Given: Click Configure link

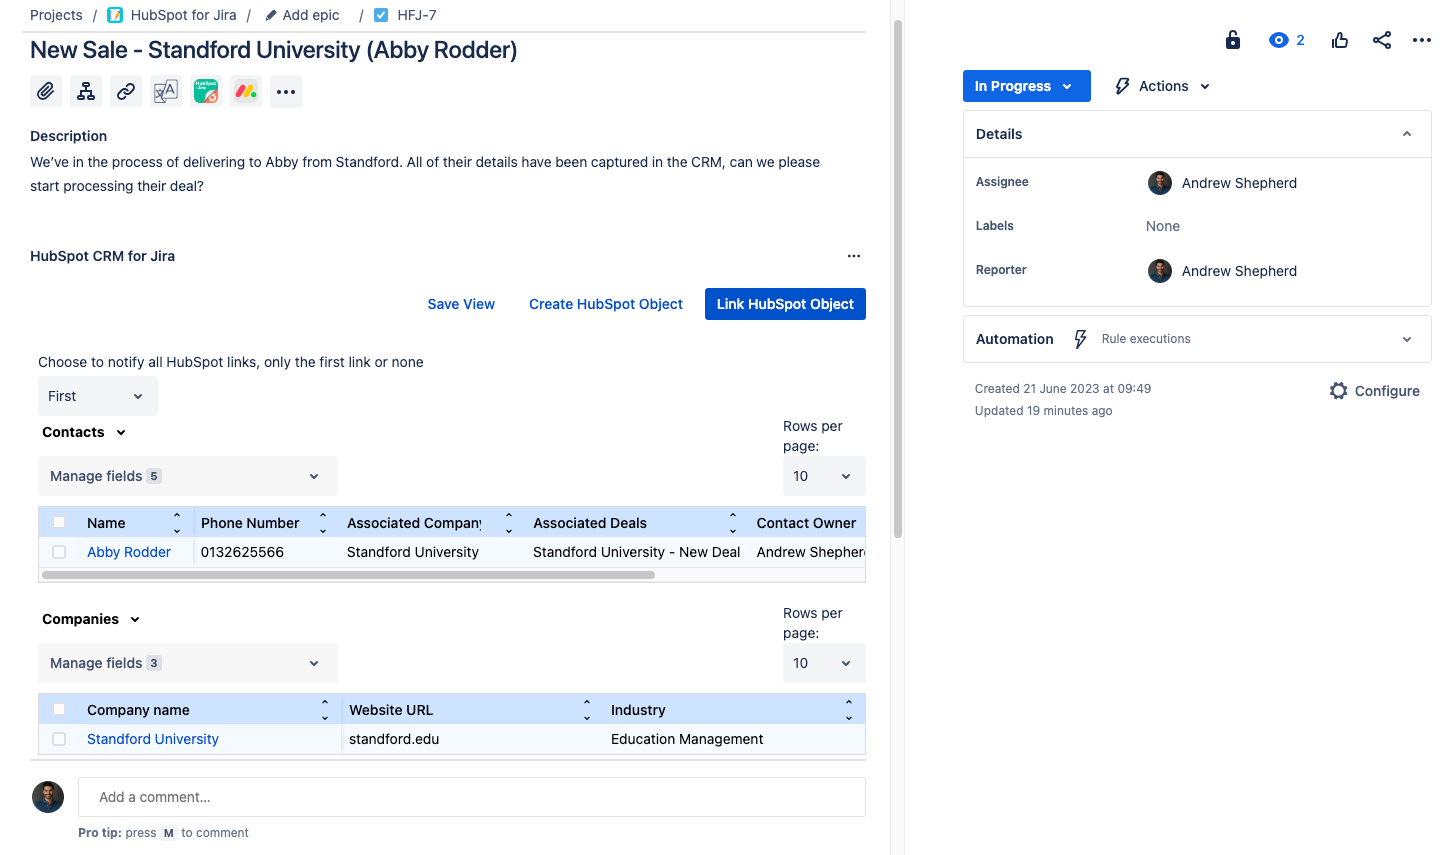Looking at the screenshot, I should click(1387, 391).
